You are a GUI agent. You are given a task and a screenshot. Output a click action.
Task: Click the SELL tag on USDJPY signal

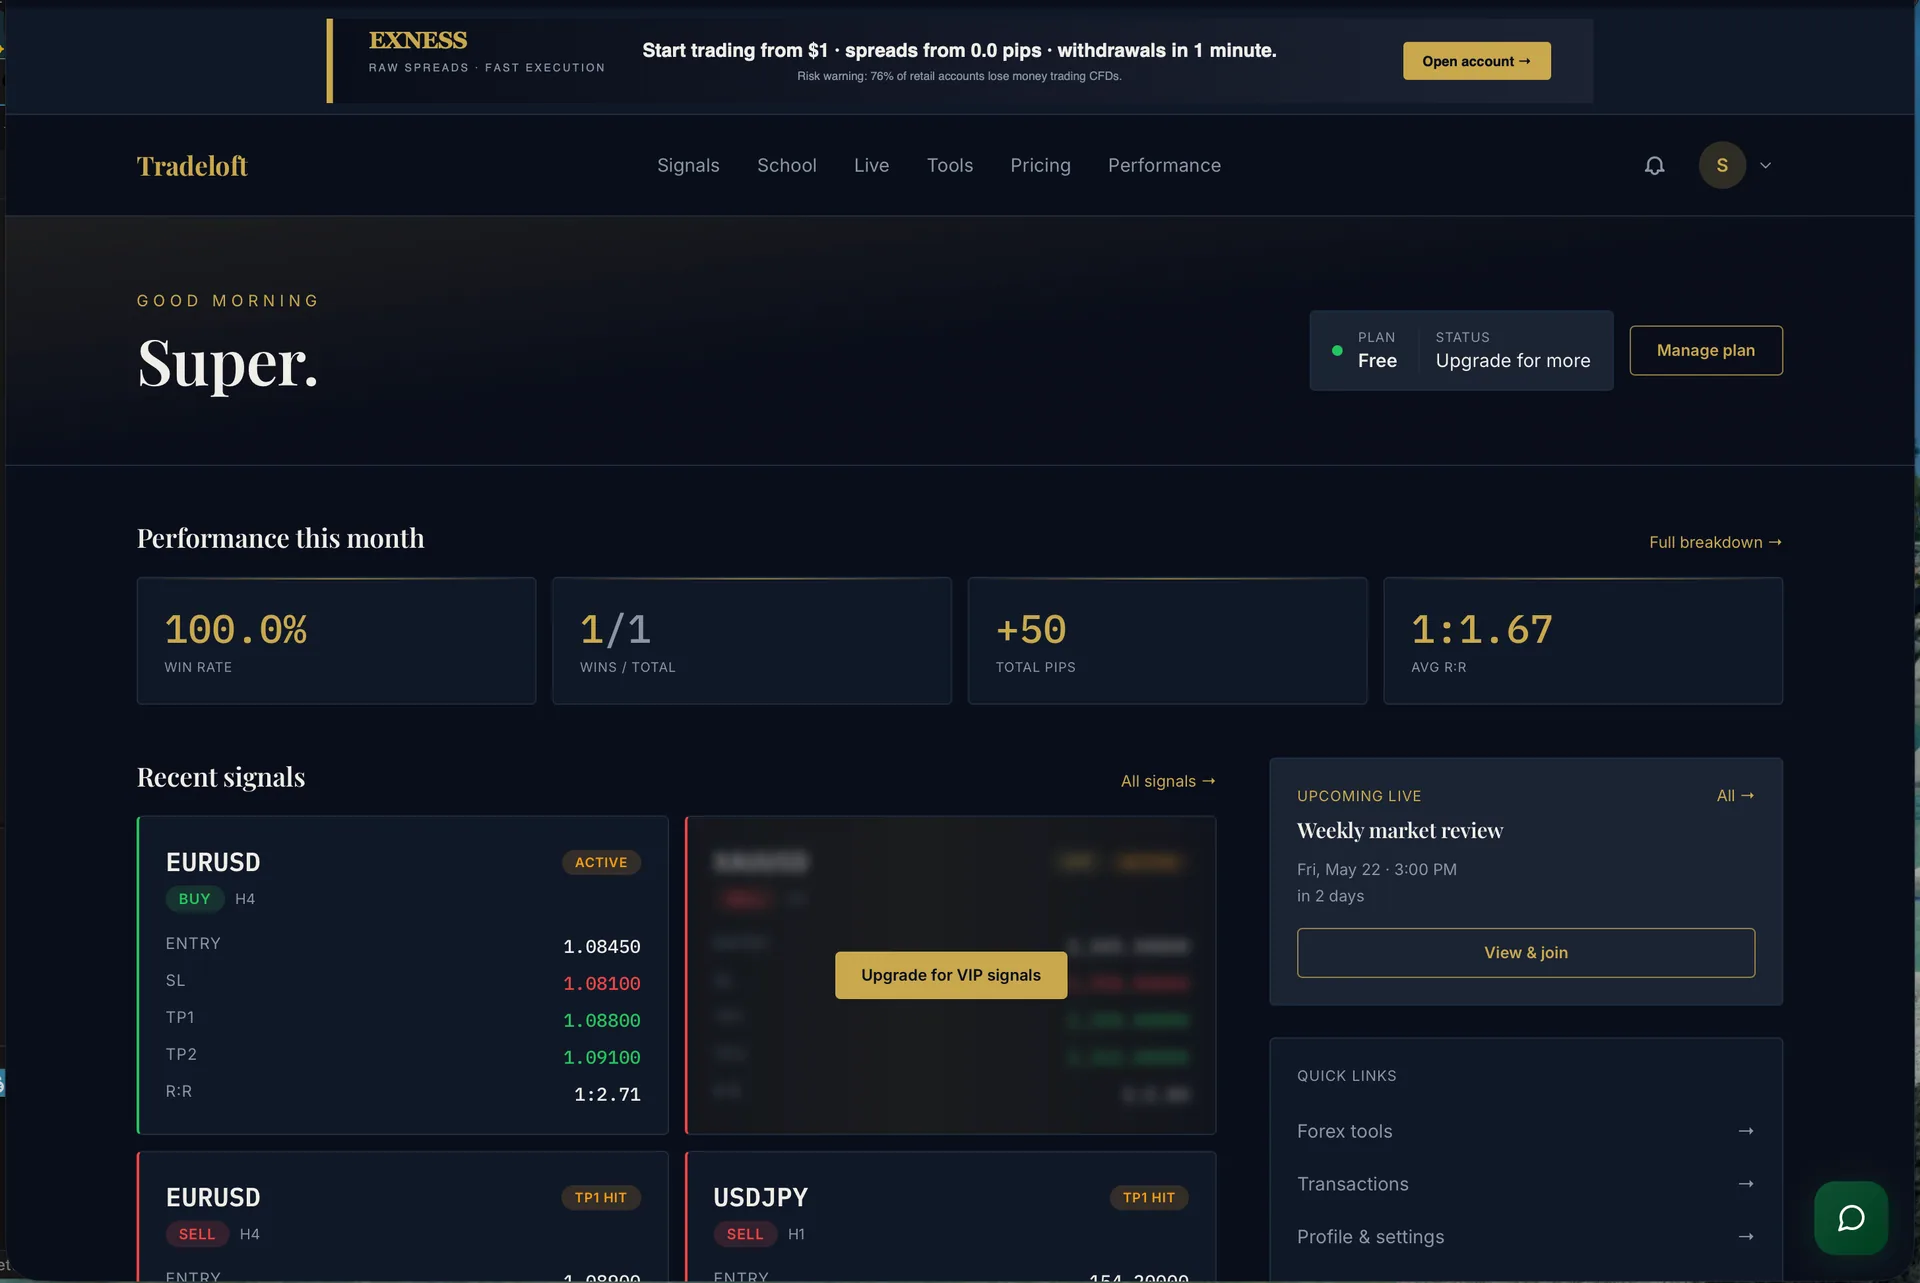(745, 1234)
